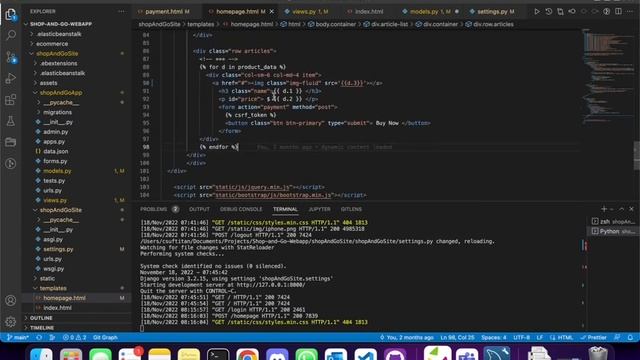This screenshot has height=360, width=640.
Task: Click the open timeline history icon
Action: click(549, 11)
